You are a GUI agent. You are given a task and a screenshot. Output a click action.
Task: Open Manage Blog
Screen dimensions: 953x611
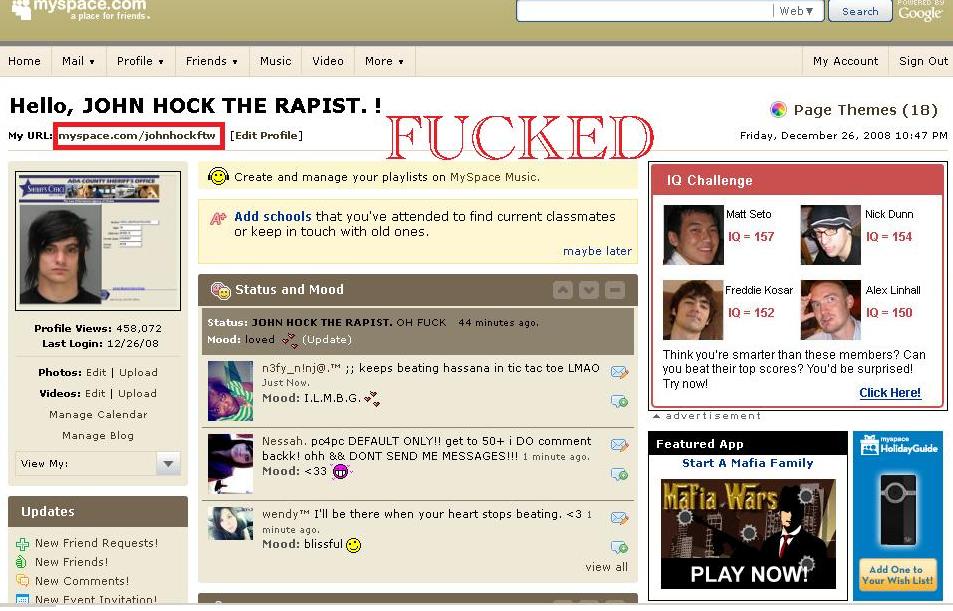coord(98,436)
